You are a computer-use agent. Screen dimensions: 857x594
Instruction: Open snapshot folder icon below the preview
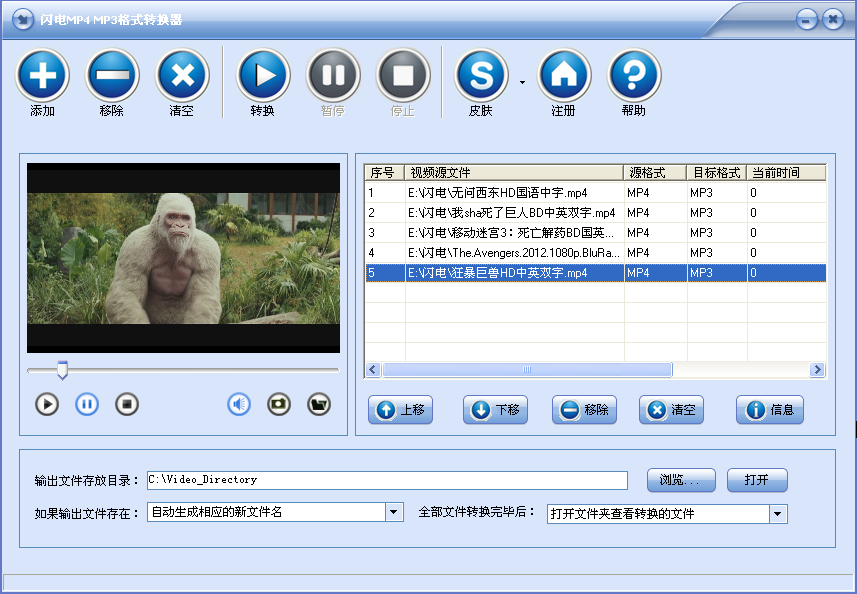[x=319, y=404]
